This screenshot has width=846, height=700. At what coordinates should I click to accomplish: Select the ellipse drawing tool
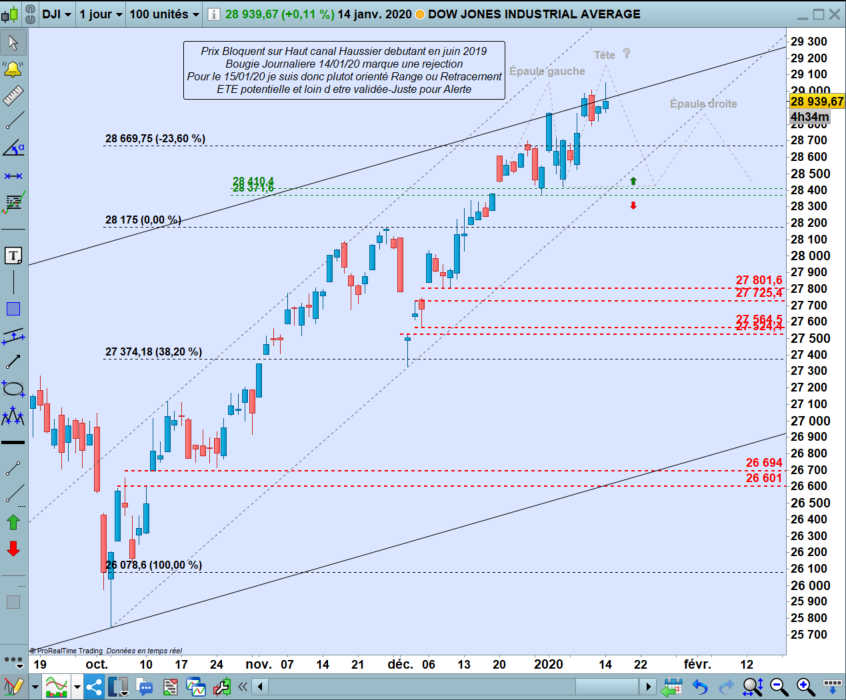pos(13,389)
